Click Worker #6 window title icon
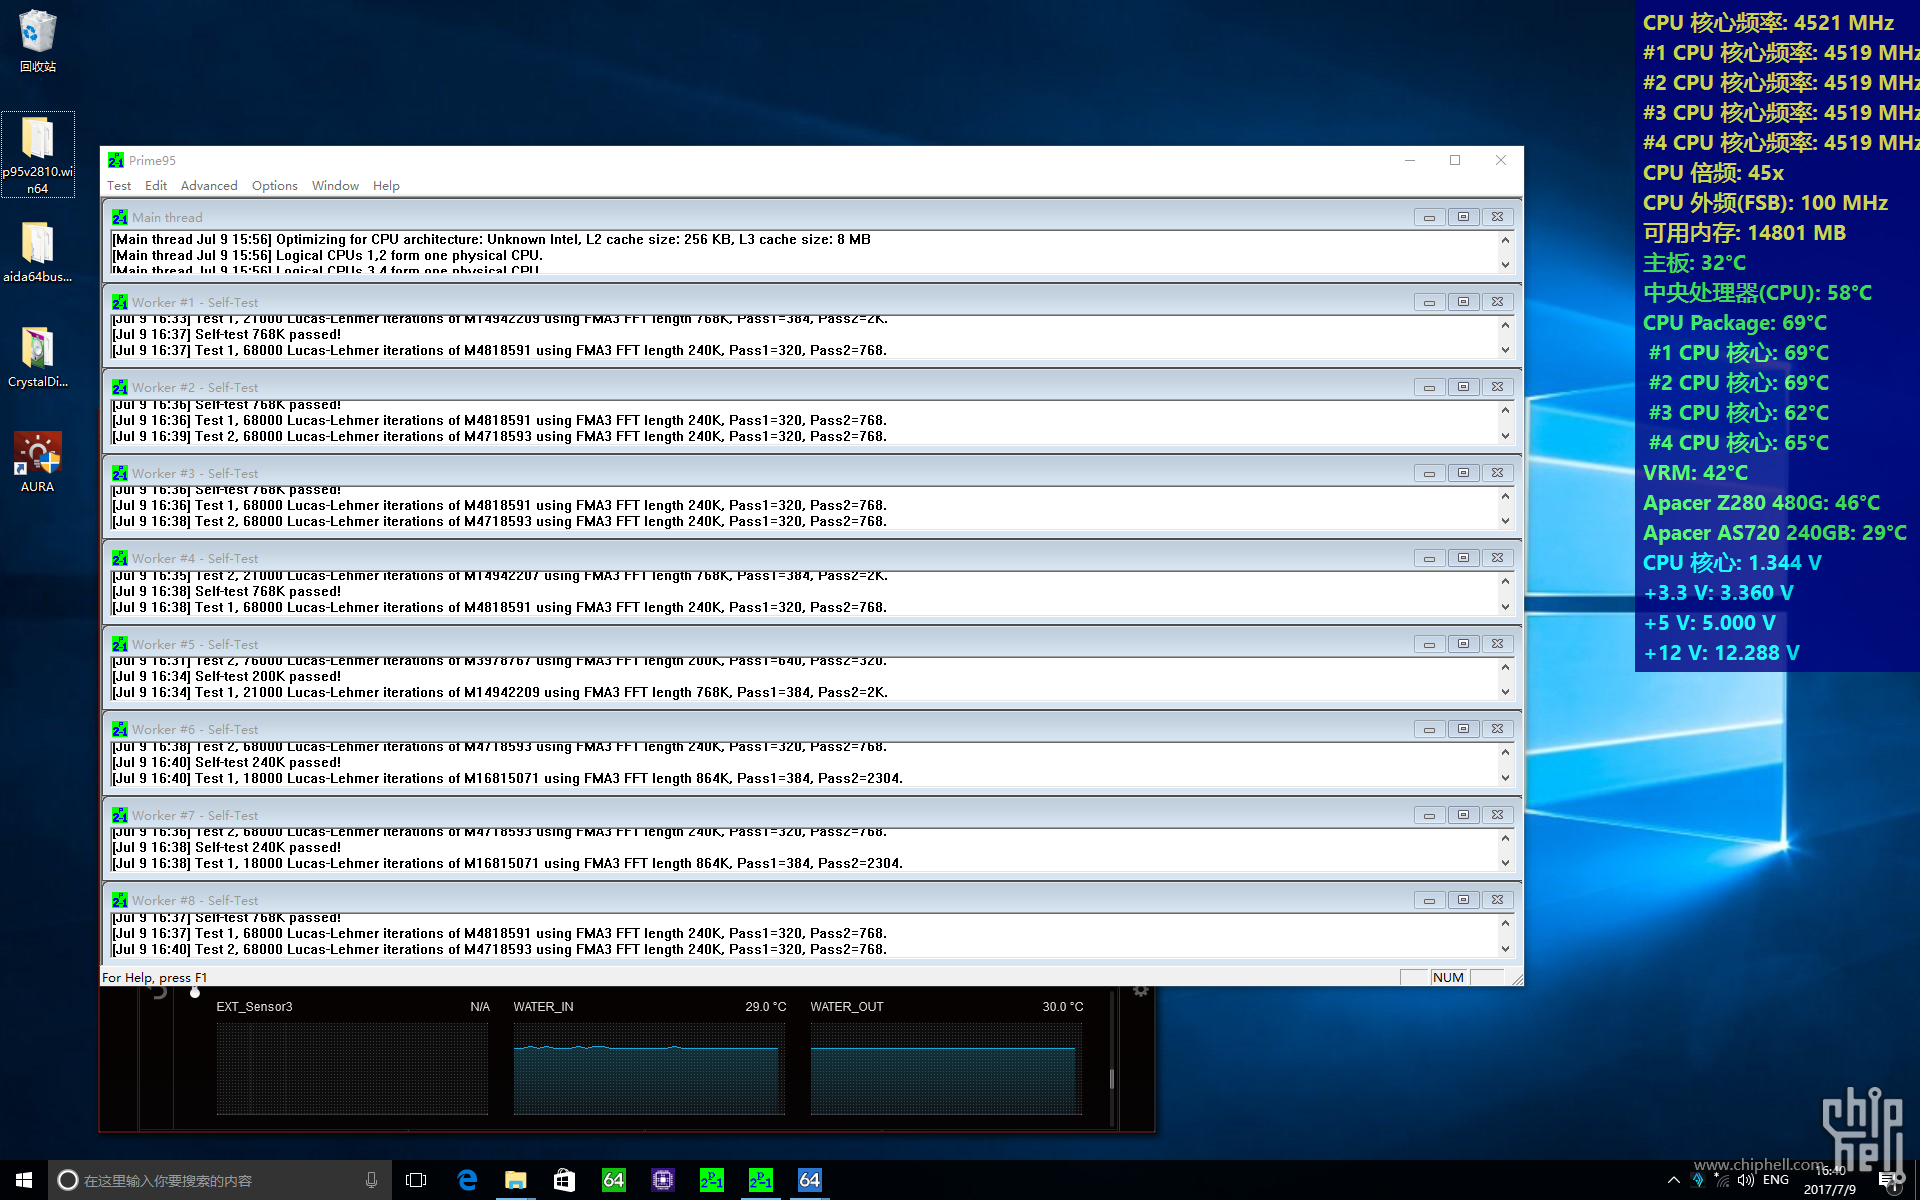The height and width of the screenshot is (1200, 1920). click(120, 729)
